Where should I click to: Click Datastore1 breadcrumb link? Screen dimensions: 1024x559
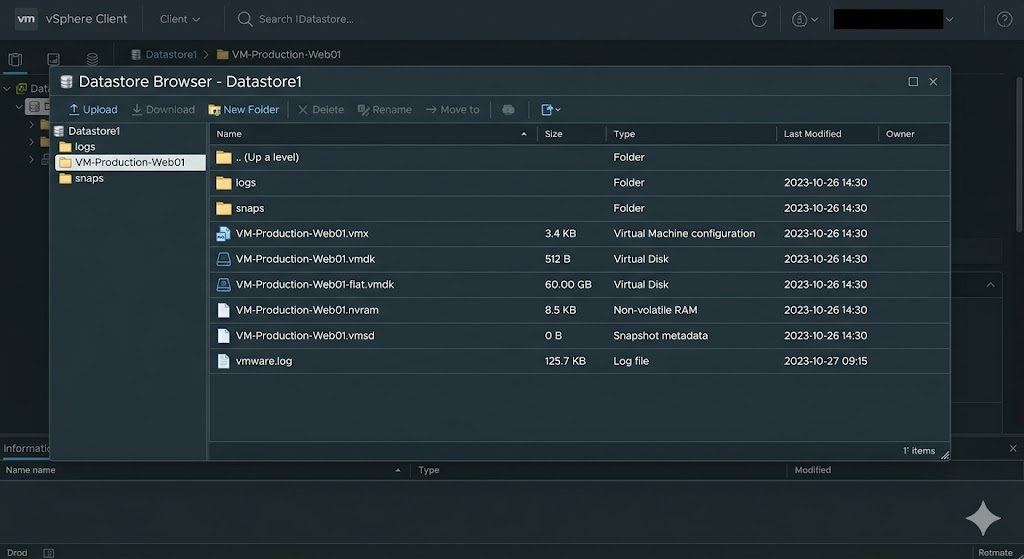171,54
